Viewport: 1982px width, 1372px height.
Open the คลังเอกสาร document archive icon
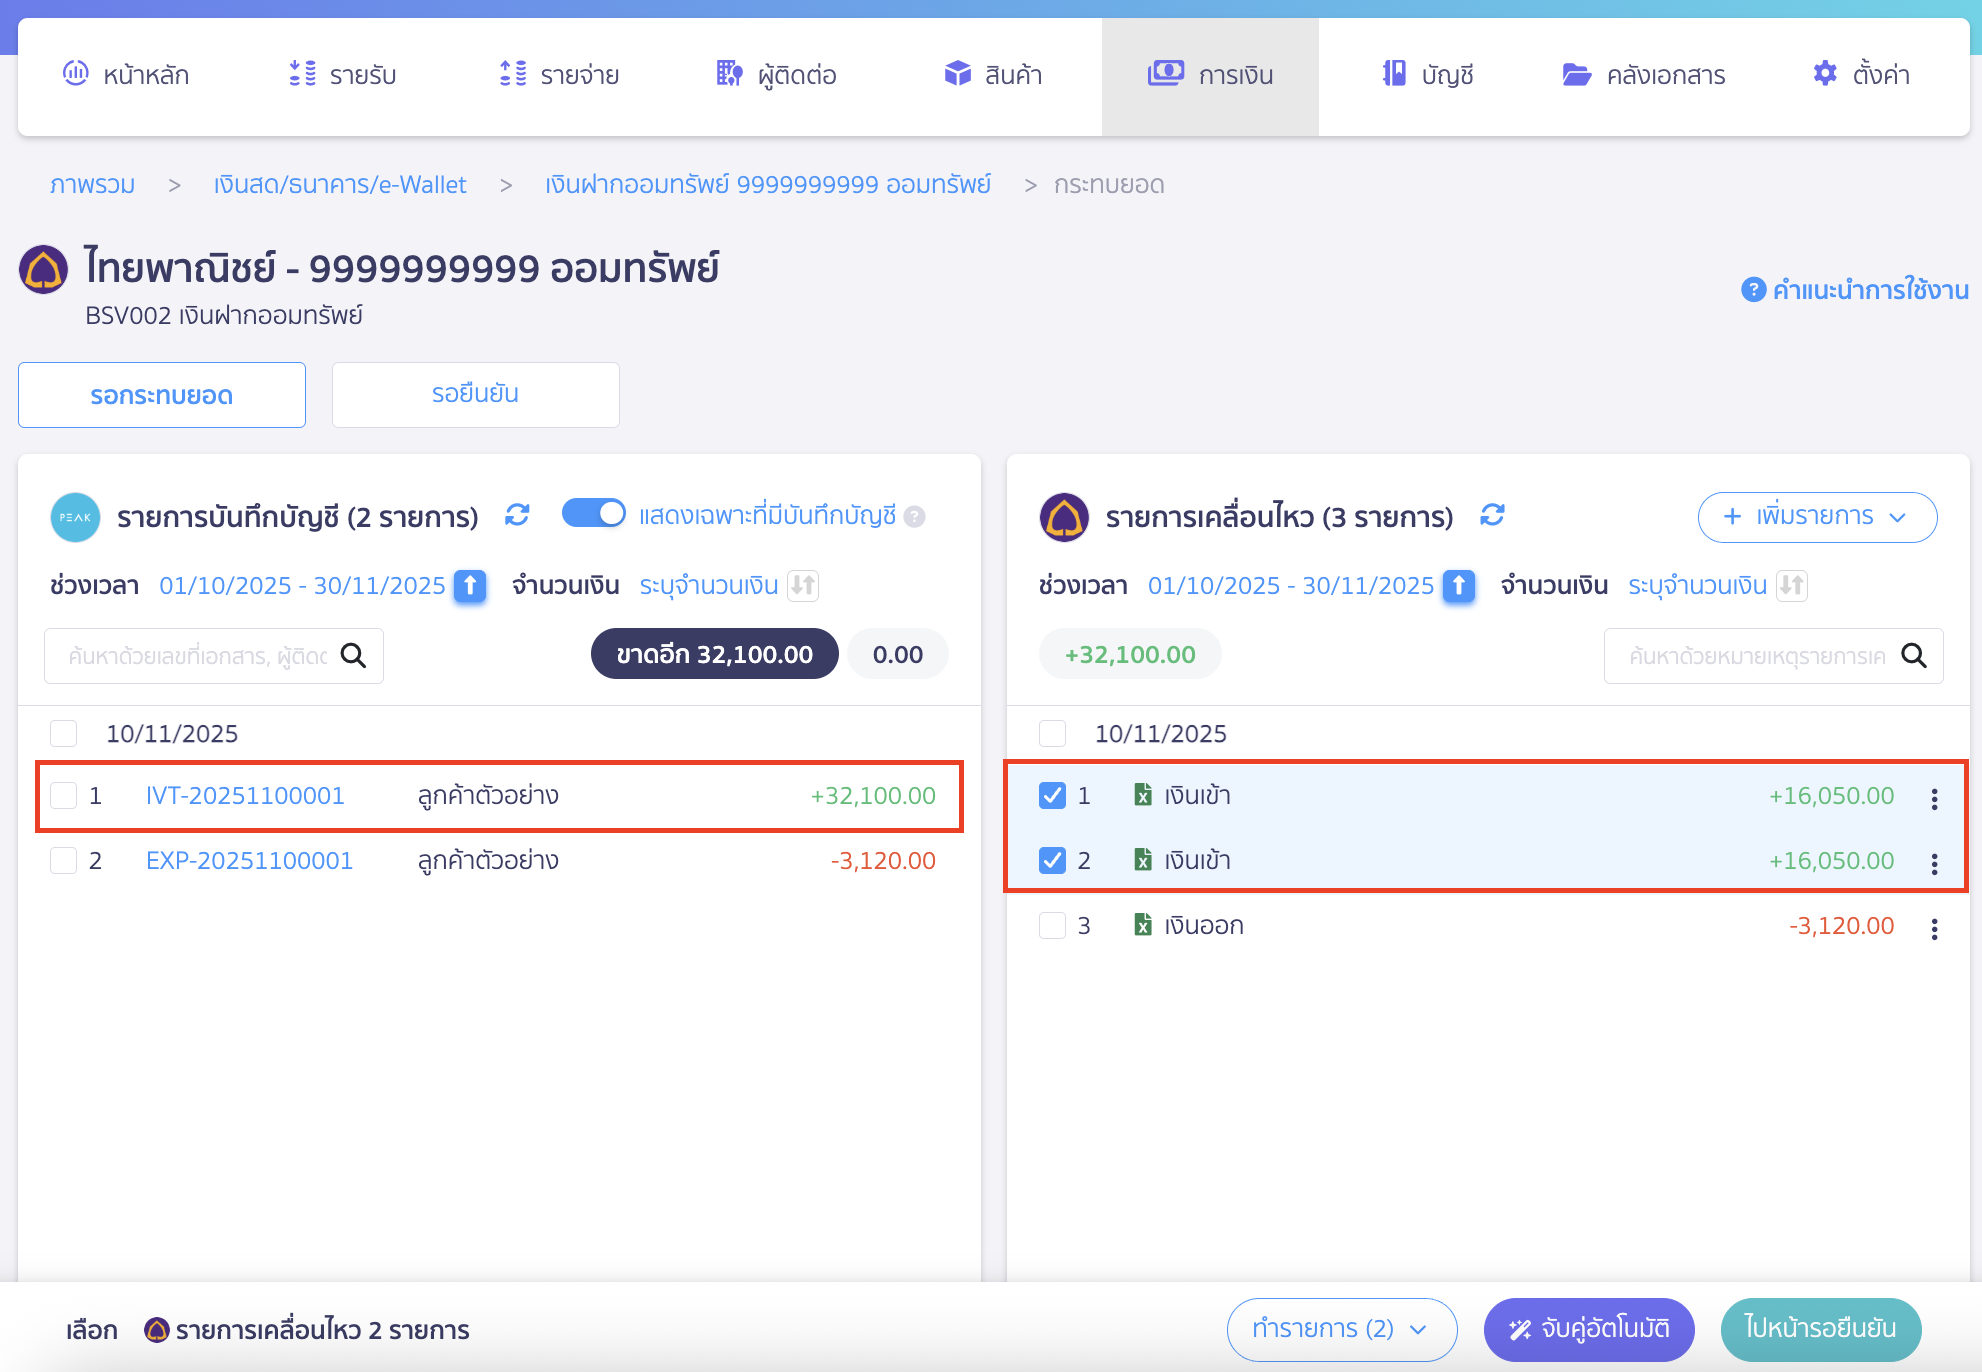1576,74
